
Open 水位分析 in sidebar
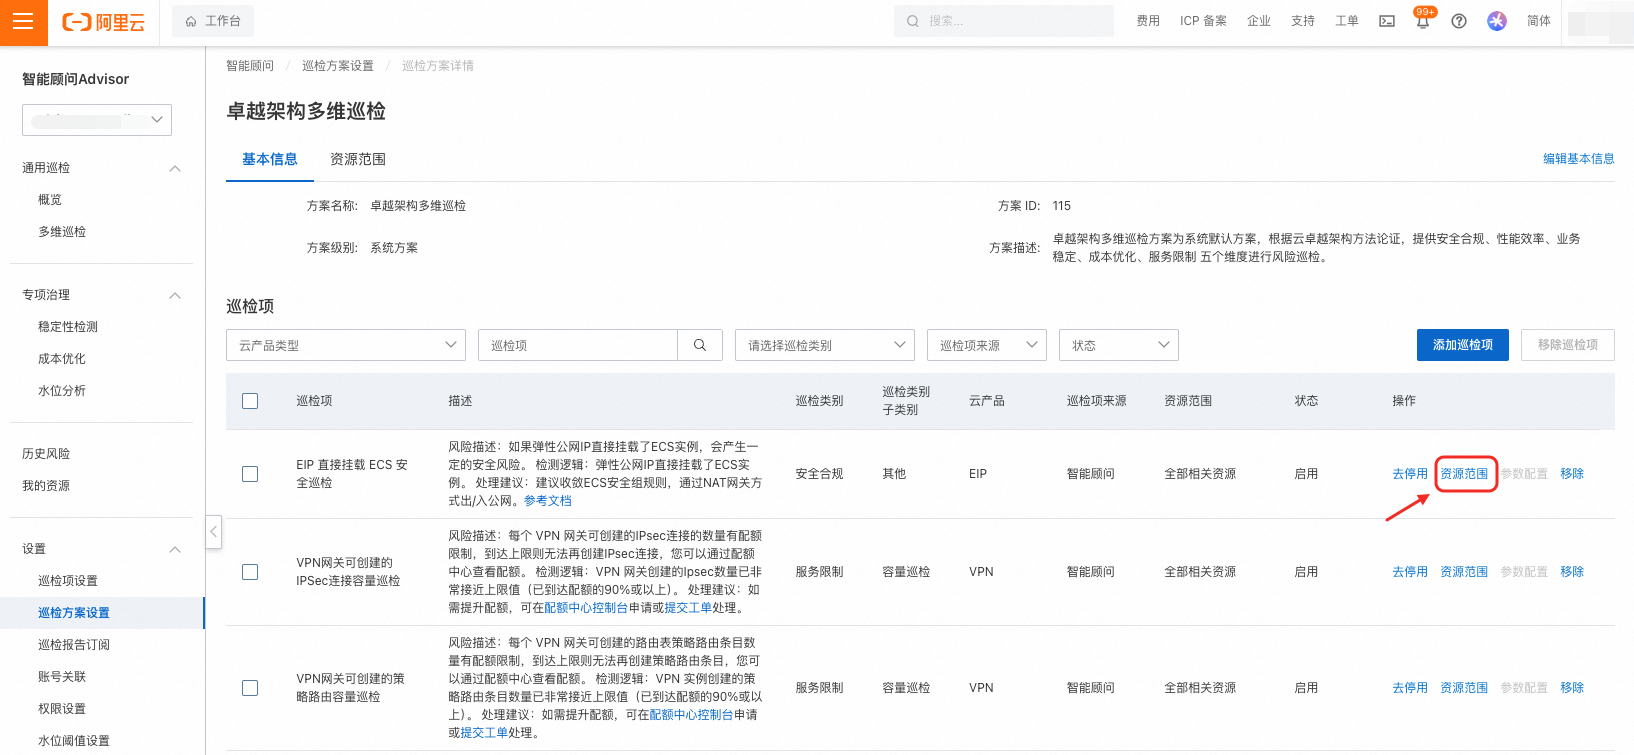click(x=62, y=391)
